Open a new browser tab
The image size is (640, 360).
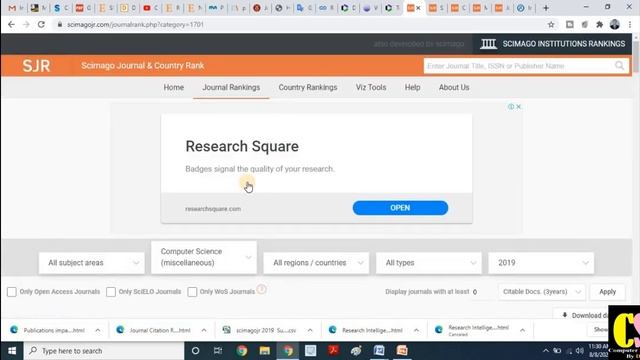[546, 8]
